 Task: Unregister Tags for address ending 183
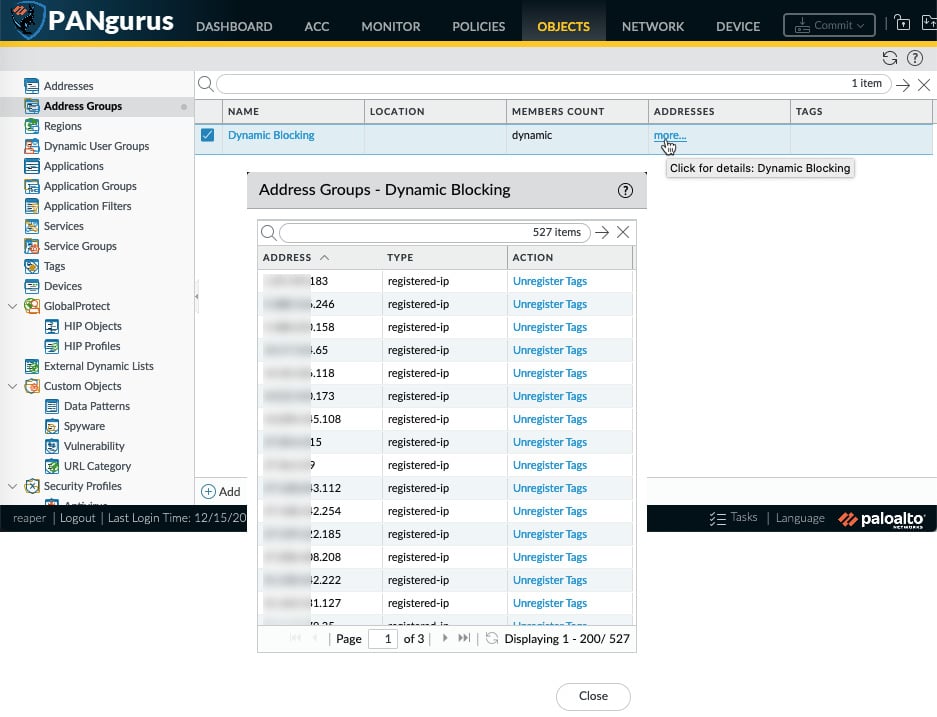click(x=550, y=281)
